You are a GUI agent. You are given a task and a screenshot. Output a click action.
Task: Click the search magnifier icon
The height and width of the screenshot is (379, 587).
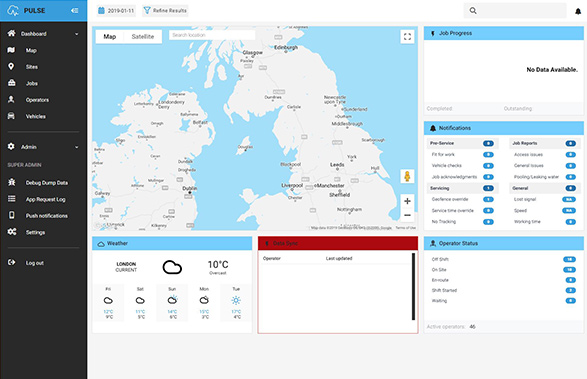click(x=473, y=10)
